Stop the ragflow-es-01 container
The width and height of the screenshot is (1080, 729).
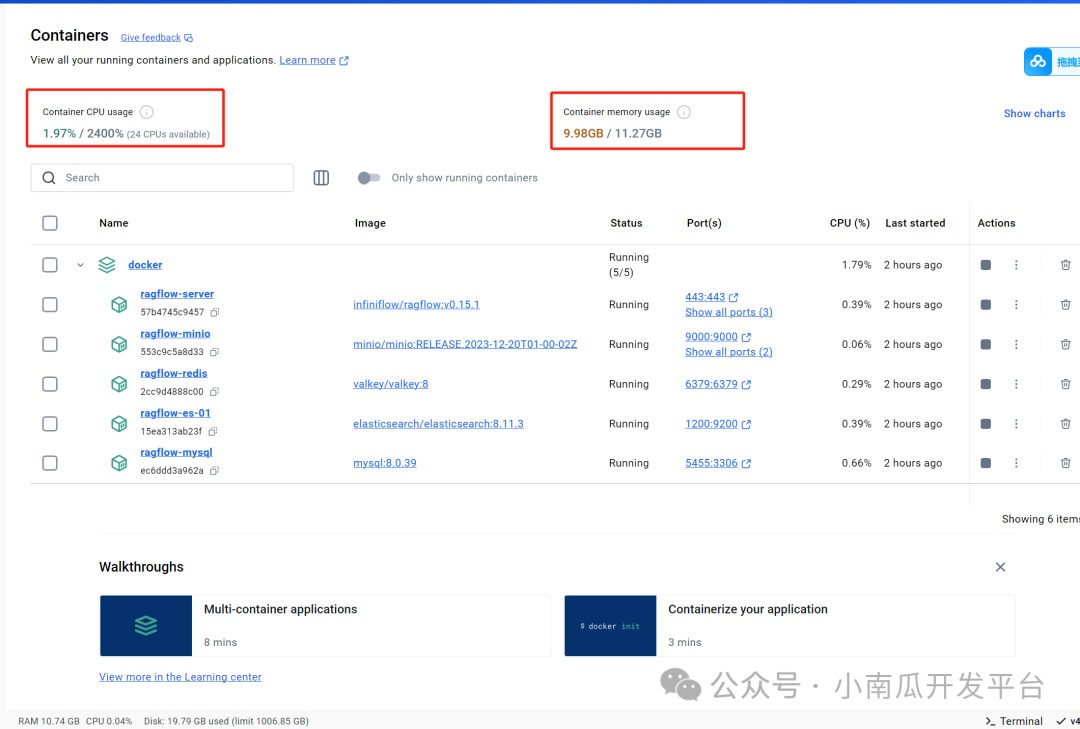click(986, 424)
